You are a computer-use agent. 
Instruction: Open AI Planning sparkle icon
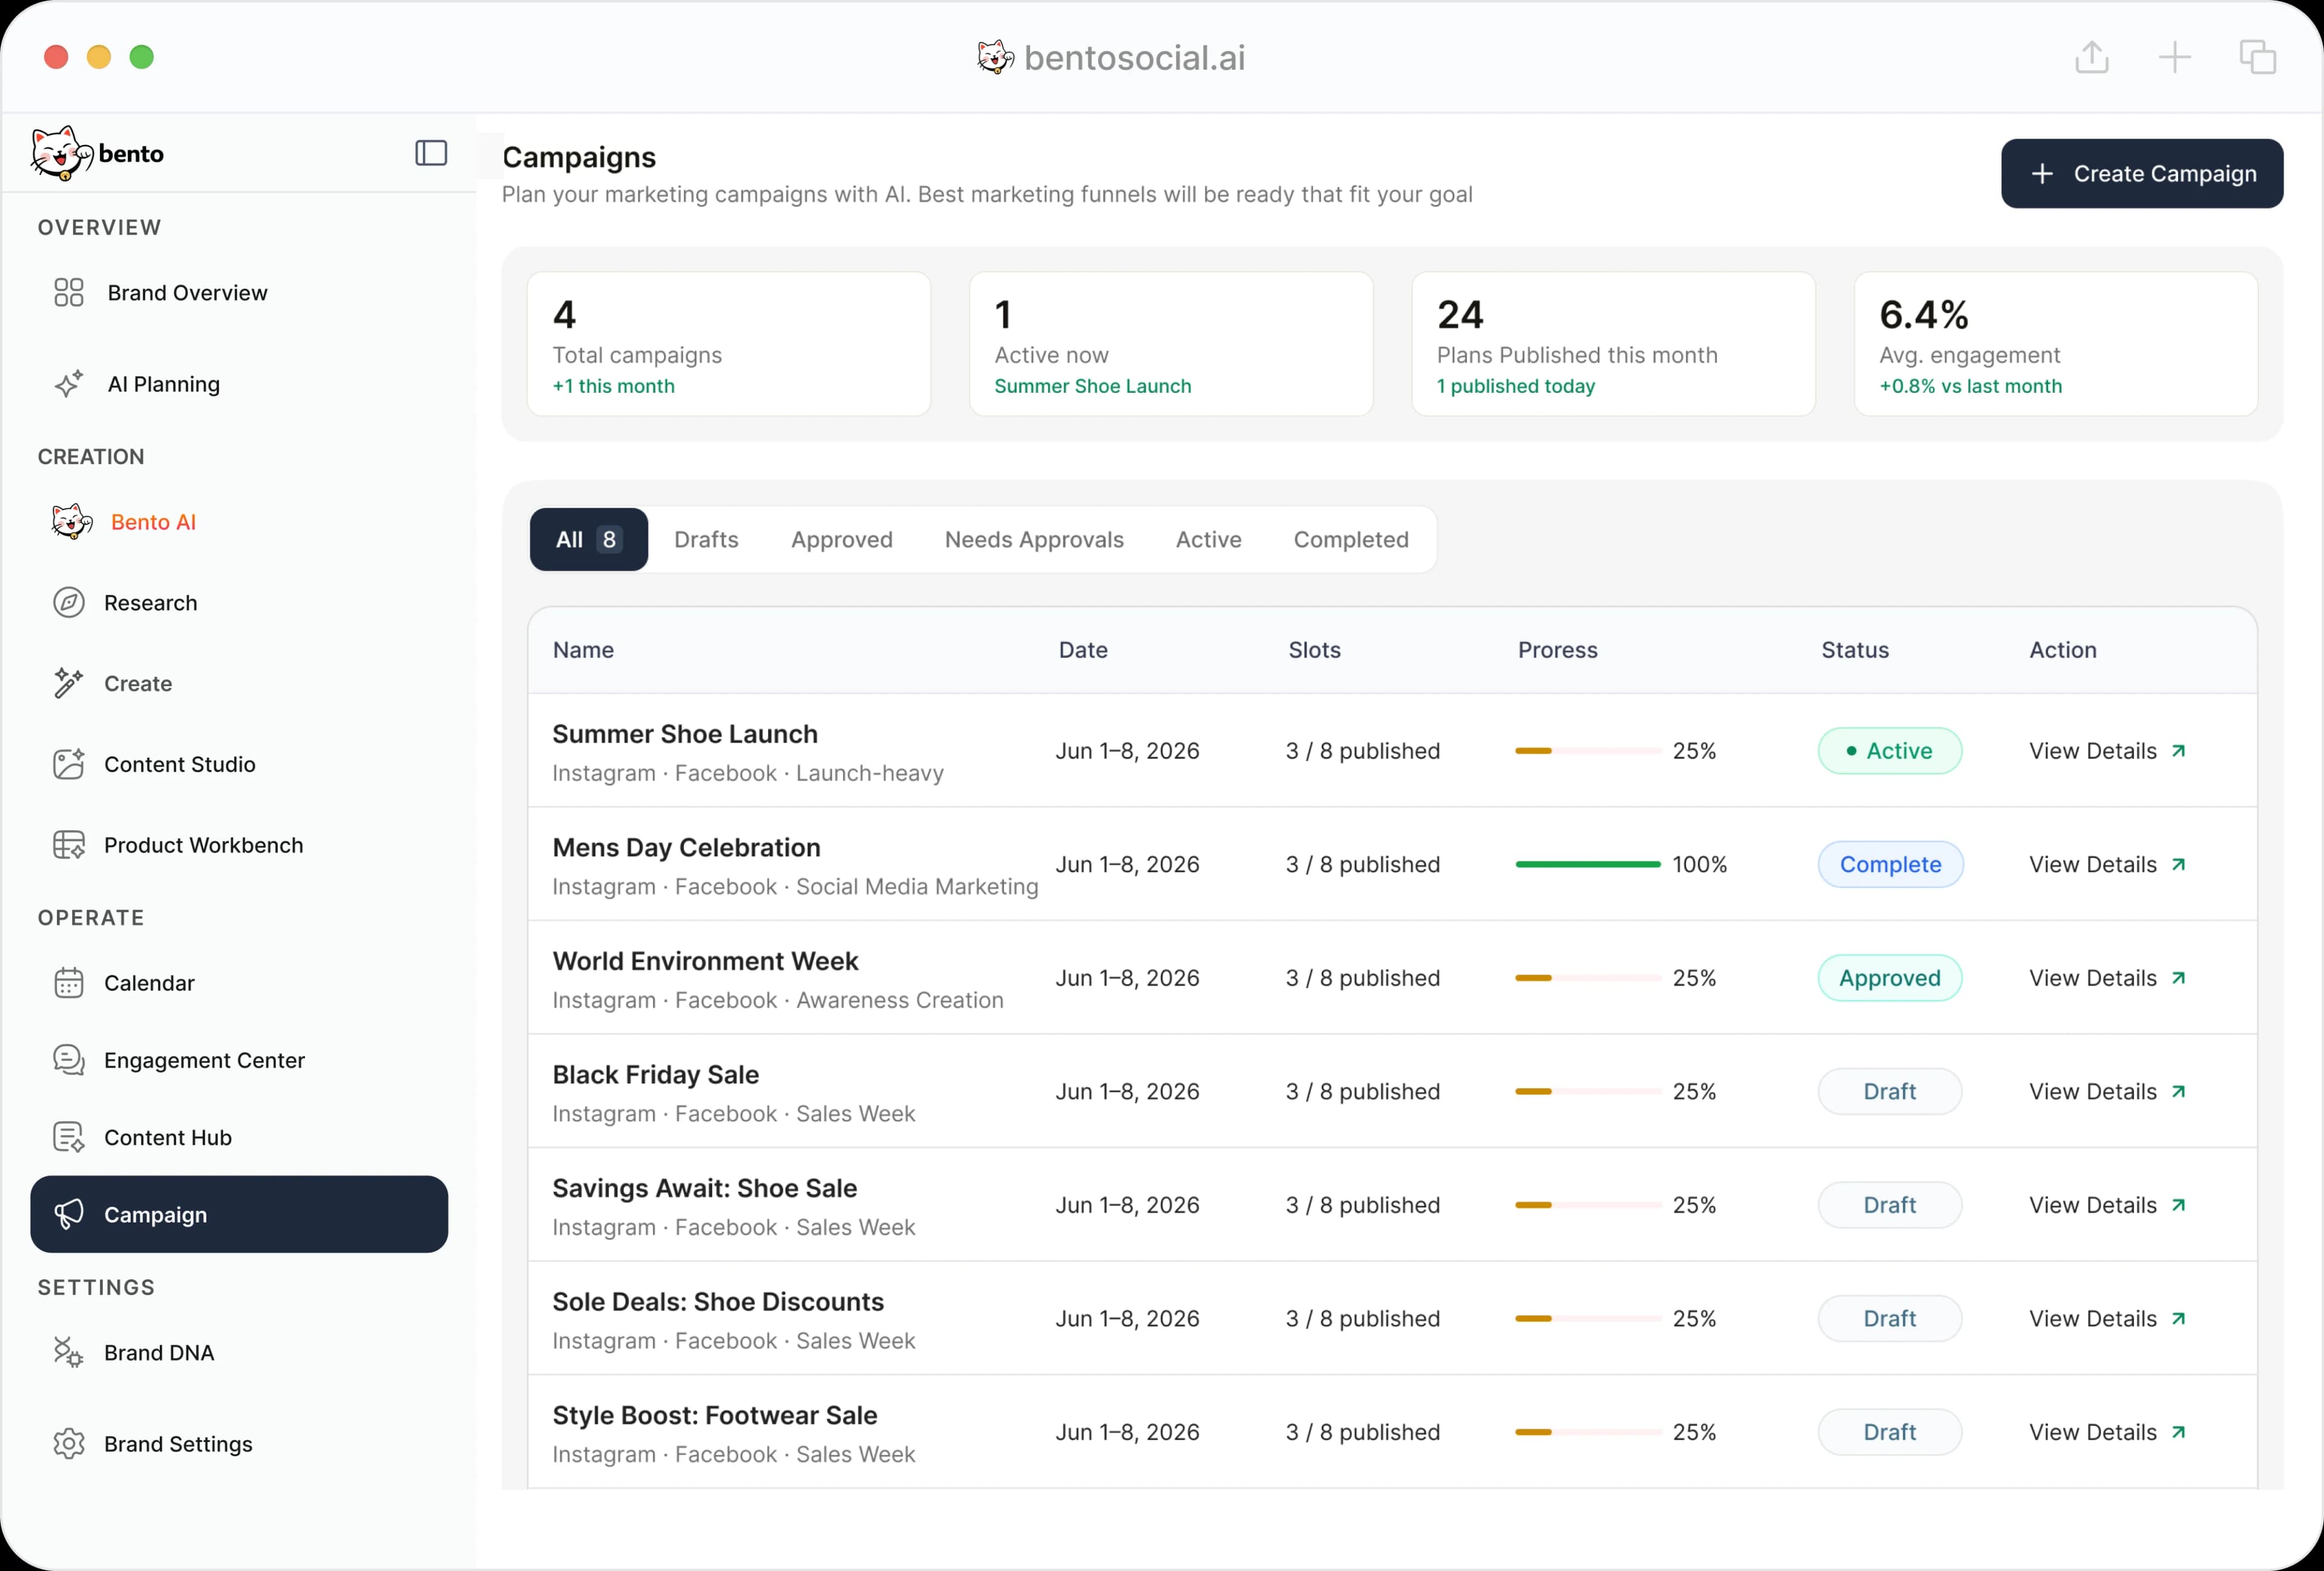point(69,384)
